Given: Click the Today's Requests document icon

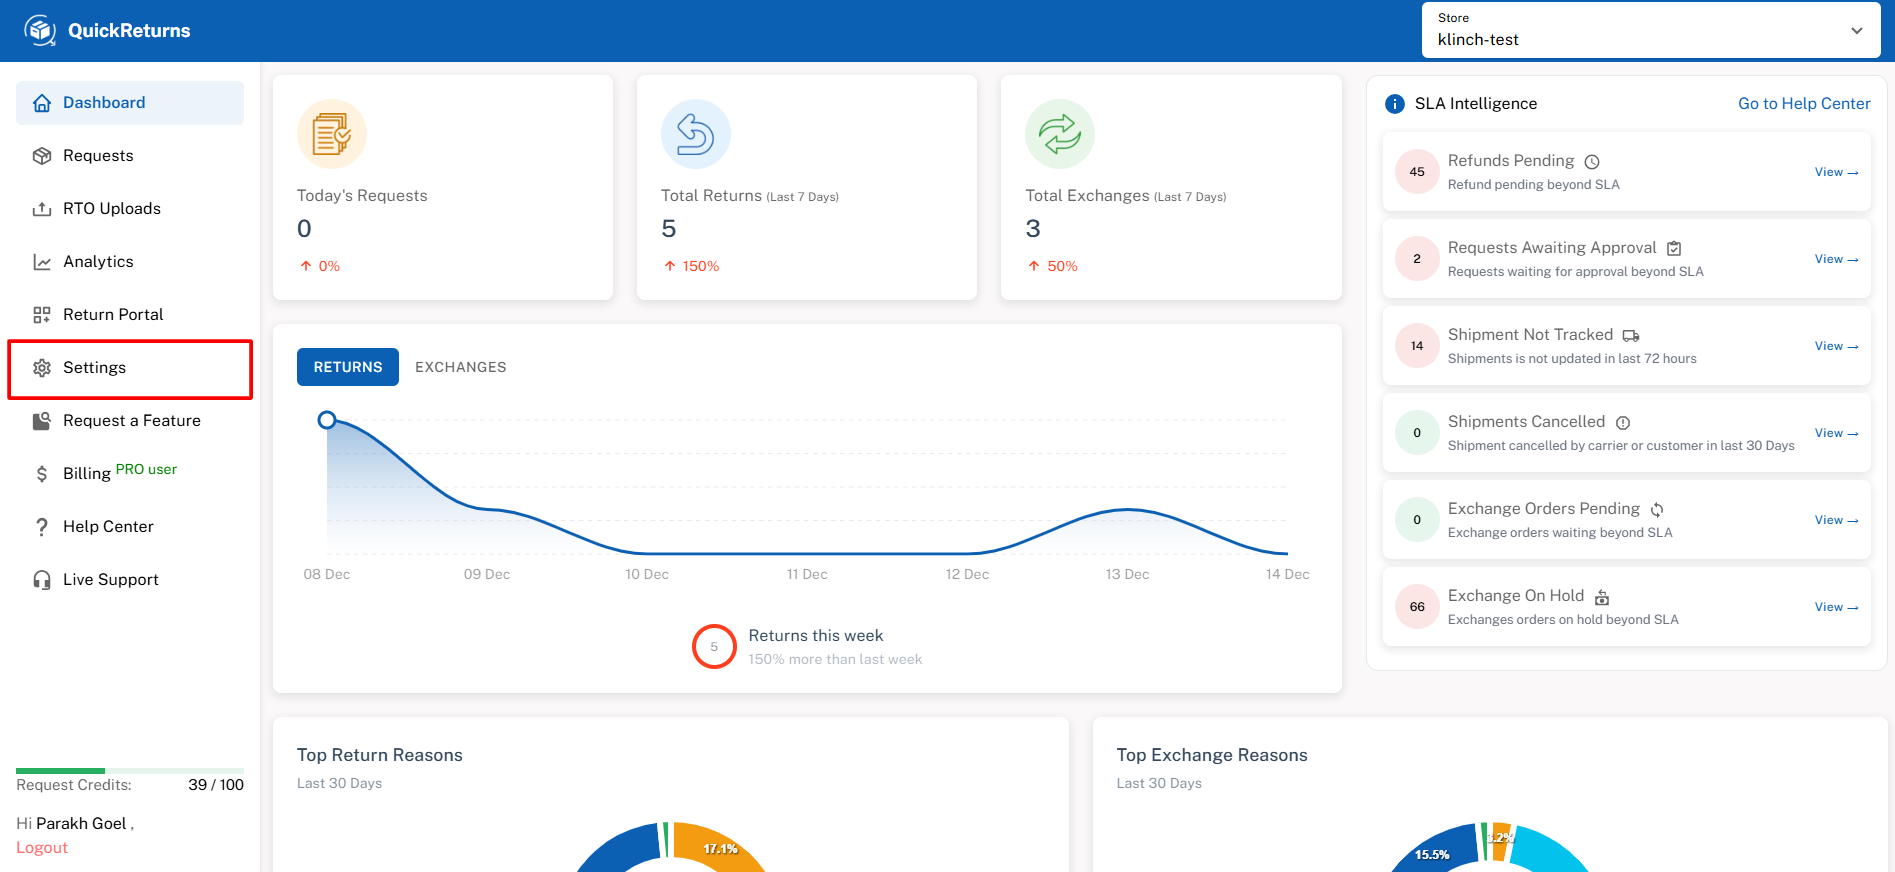Looking at the screenshot, I should (x=332, y=134).
